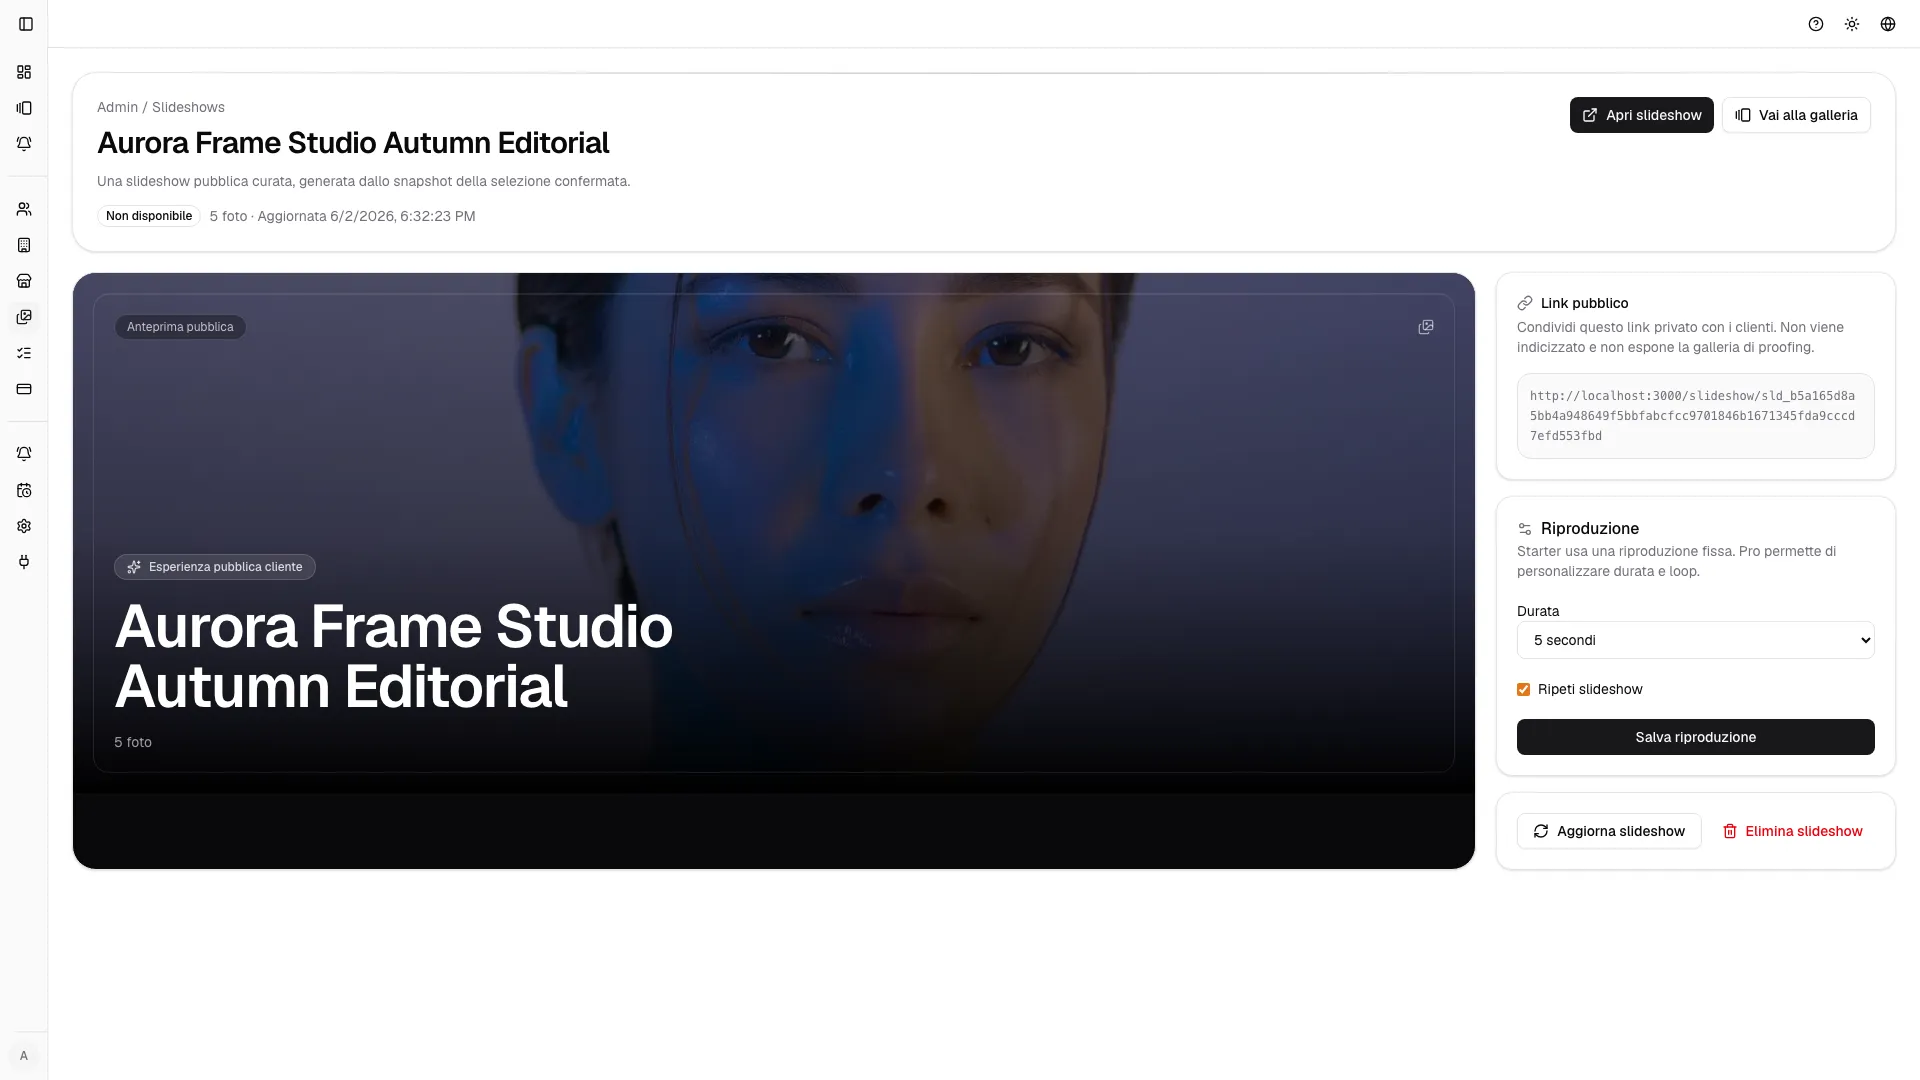Screen dimensions: 1920x1080
Task: Click the images icon on preview corner
Action: 1426,327
